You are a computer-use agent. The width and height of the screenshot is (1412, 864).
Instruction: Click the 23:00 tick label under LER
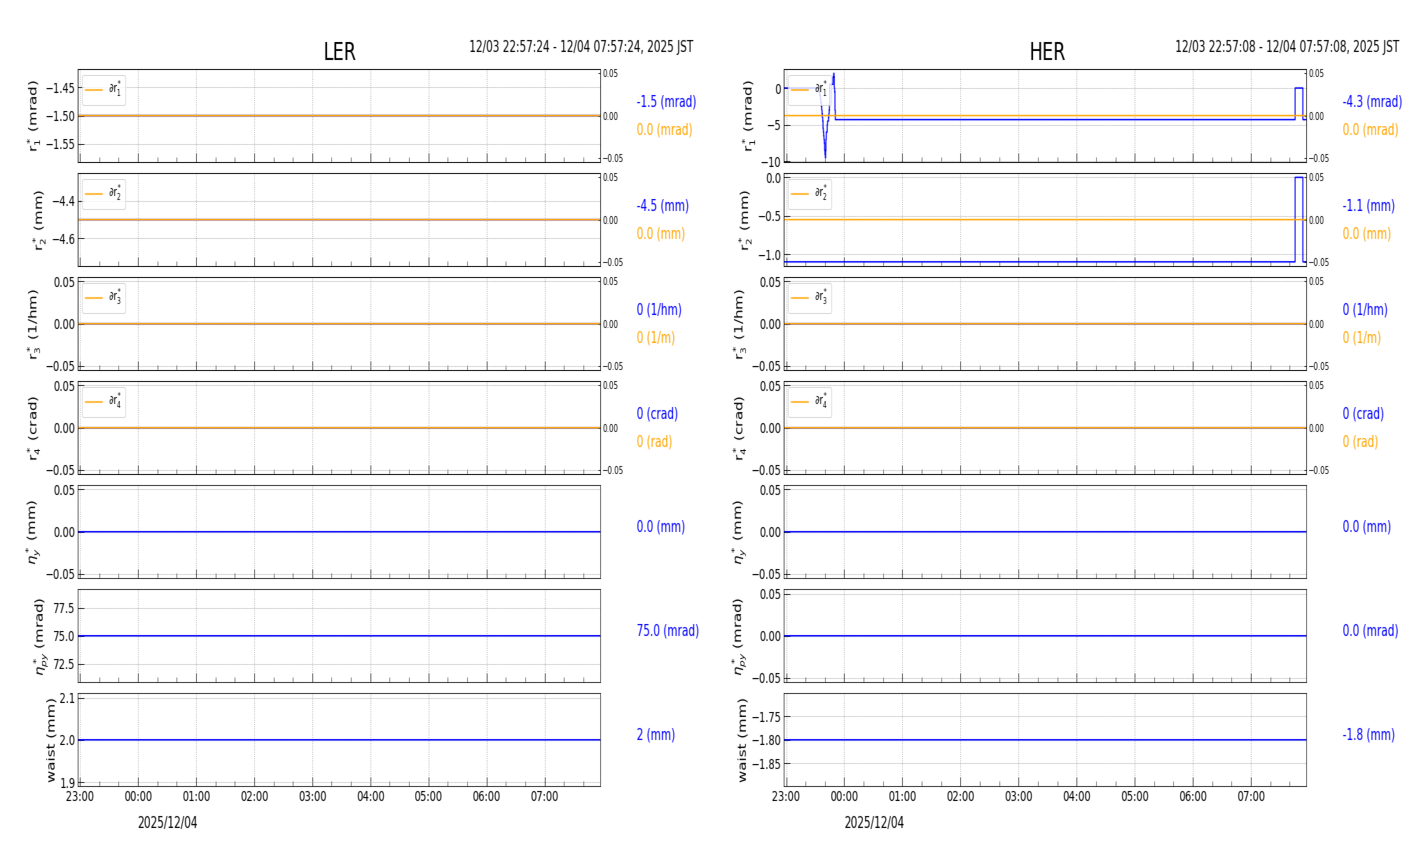point(80,797)
